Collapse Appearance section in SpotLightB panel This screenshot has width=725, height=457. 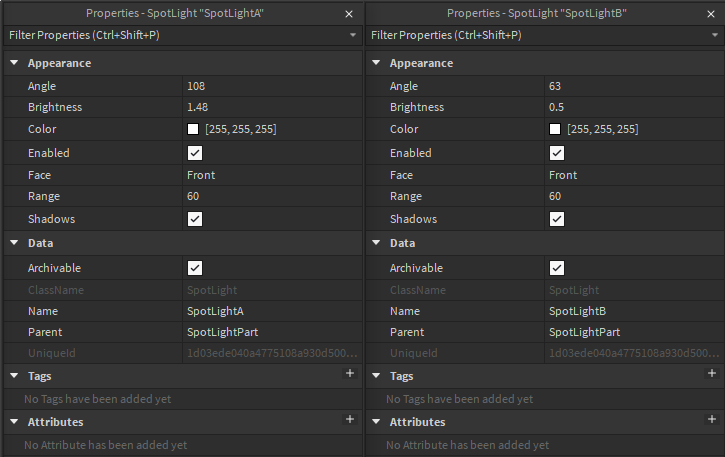pos(376,62)
